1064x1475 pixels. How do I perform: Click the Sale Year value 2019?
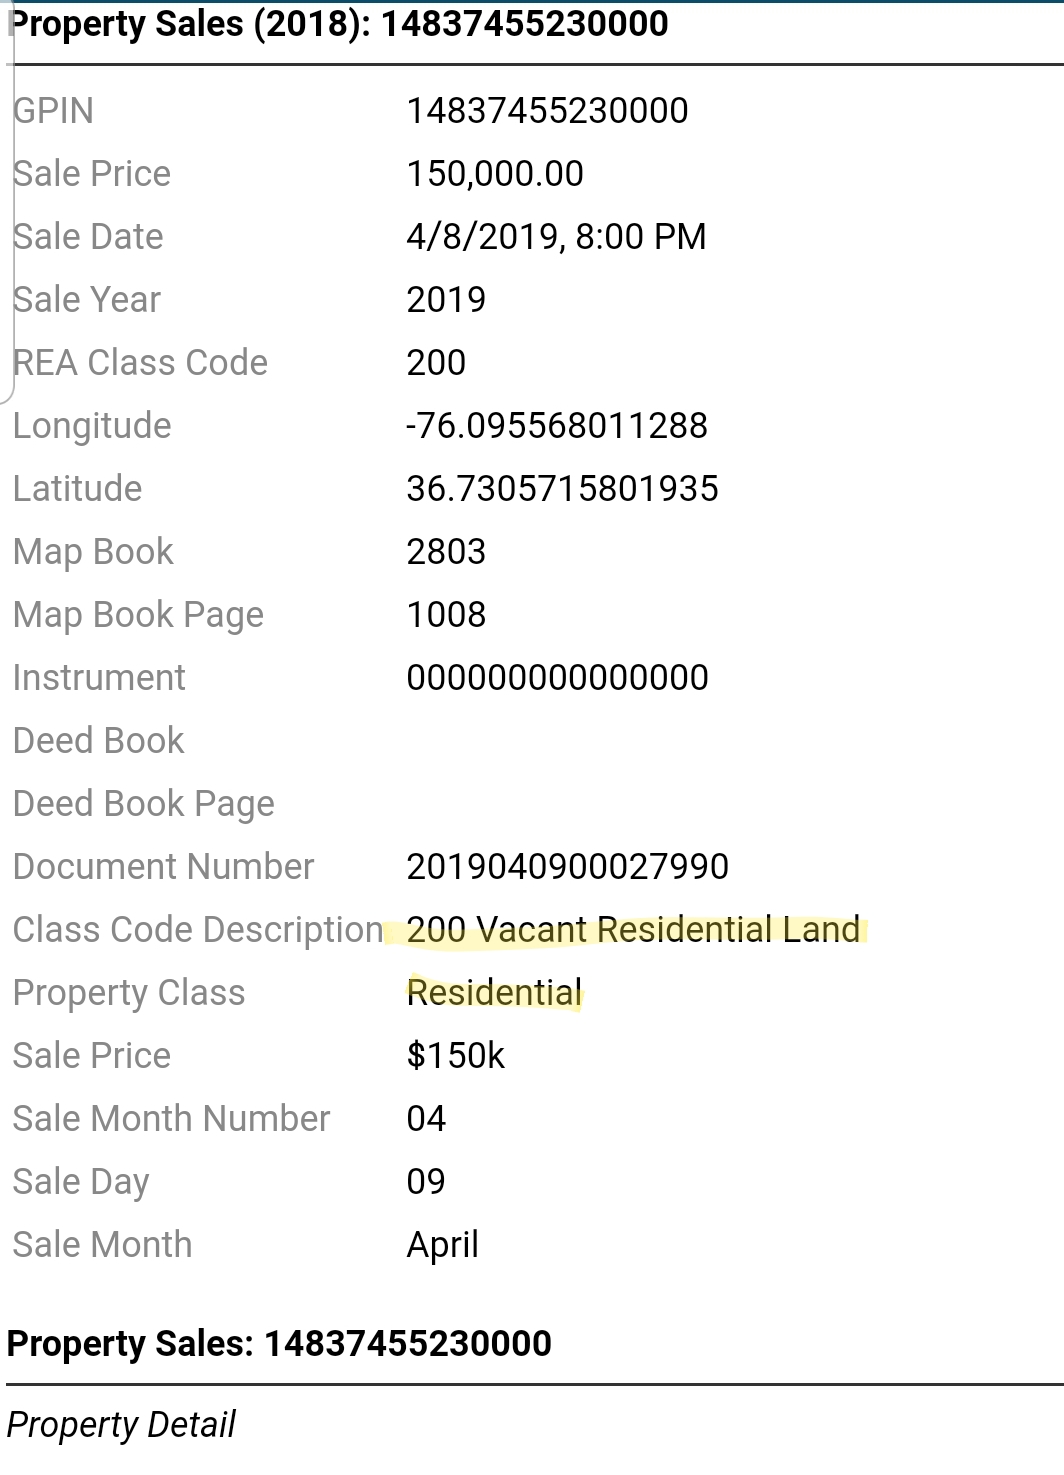pyautogui.click(x=446, y=300)
